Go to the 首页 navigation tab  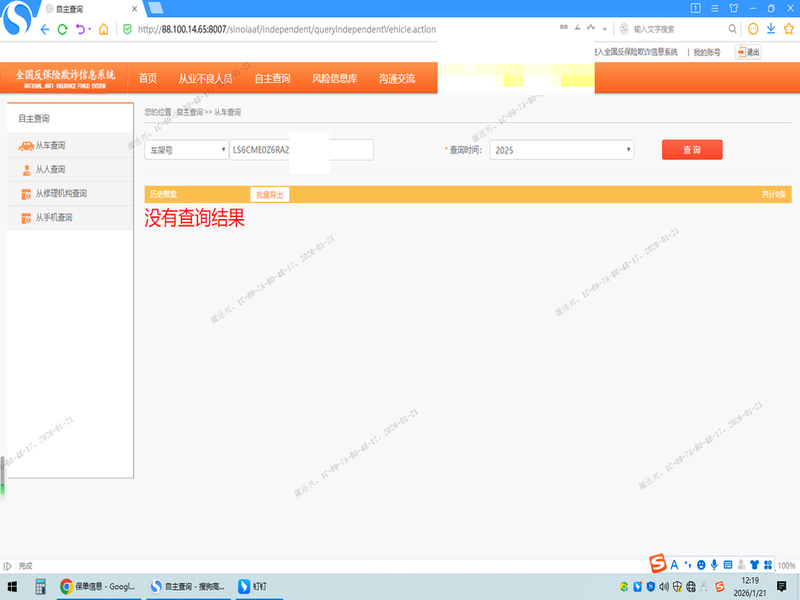pos(148,78)
